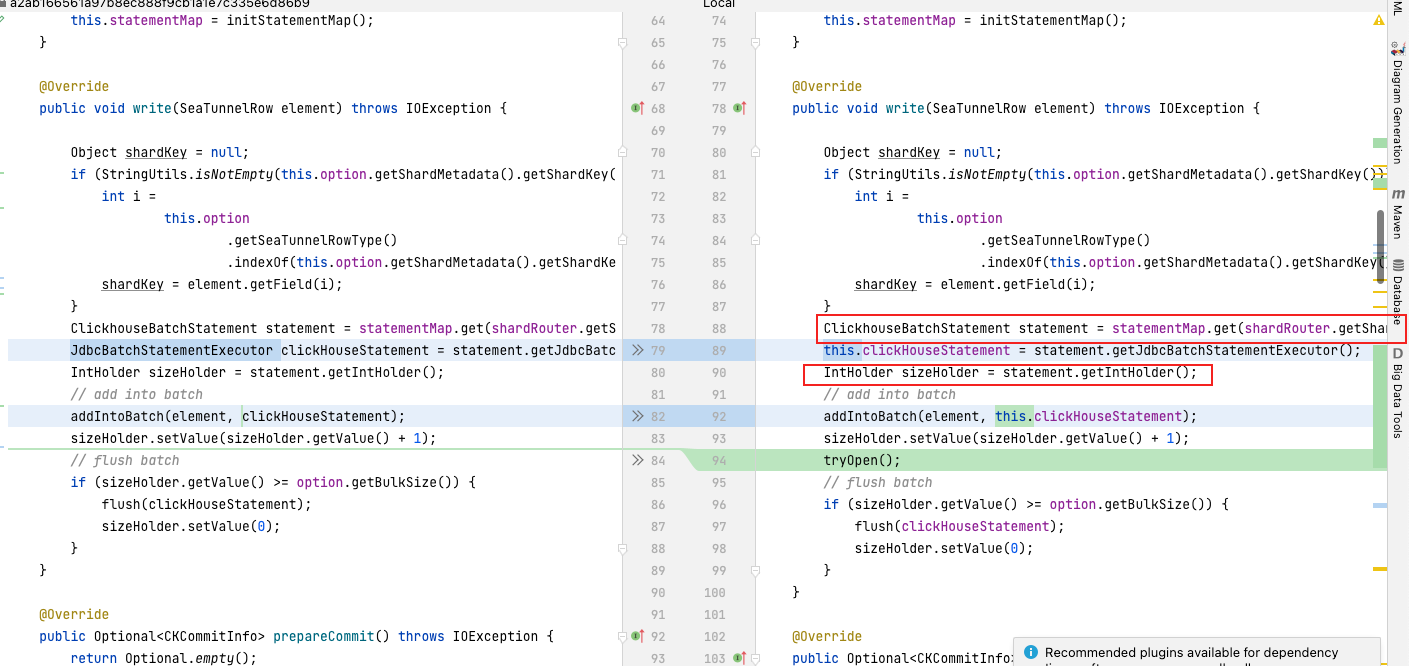Click the write method name in right pane
The image size is (1409, 666).
coord(905,108)
